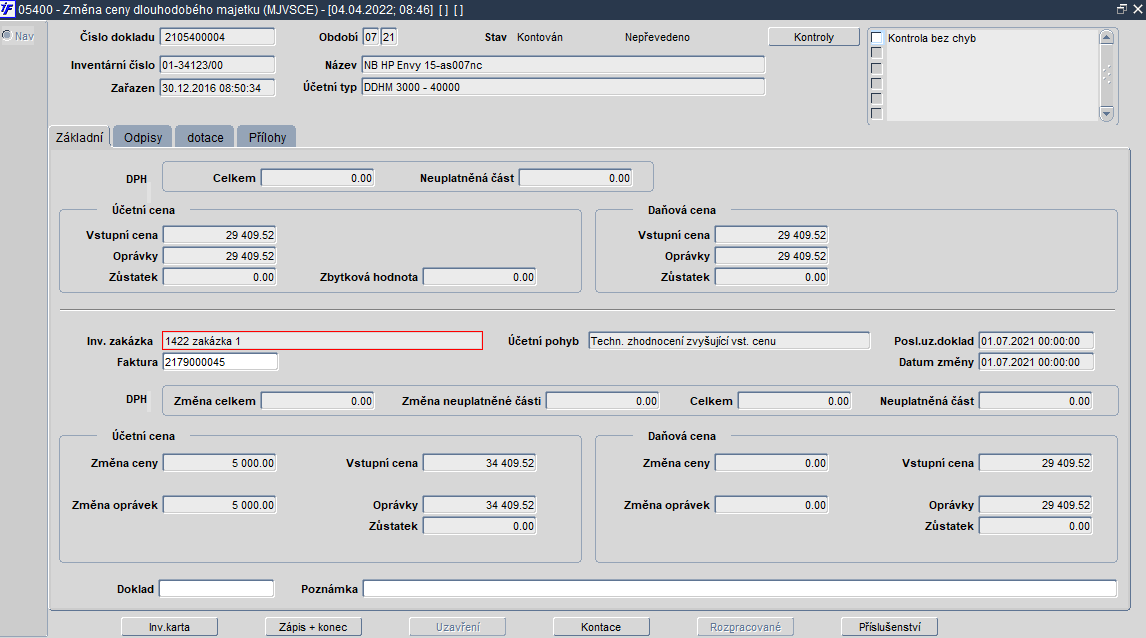Select the Inv. zakázka field
This screenshot has height=638, width=1146.
pos(322,341)
